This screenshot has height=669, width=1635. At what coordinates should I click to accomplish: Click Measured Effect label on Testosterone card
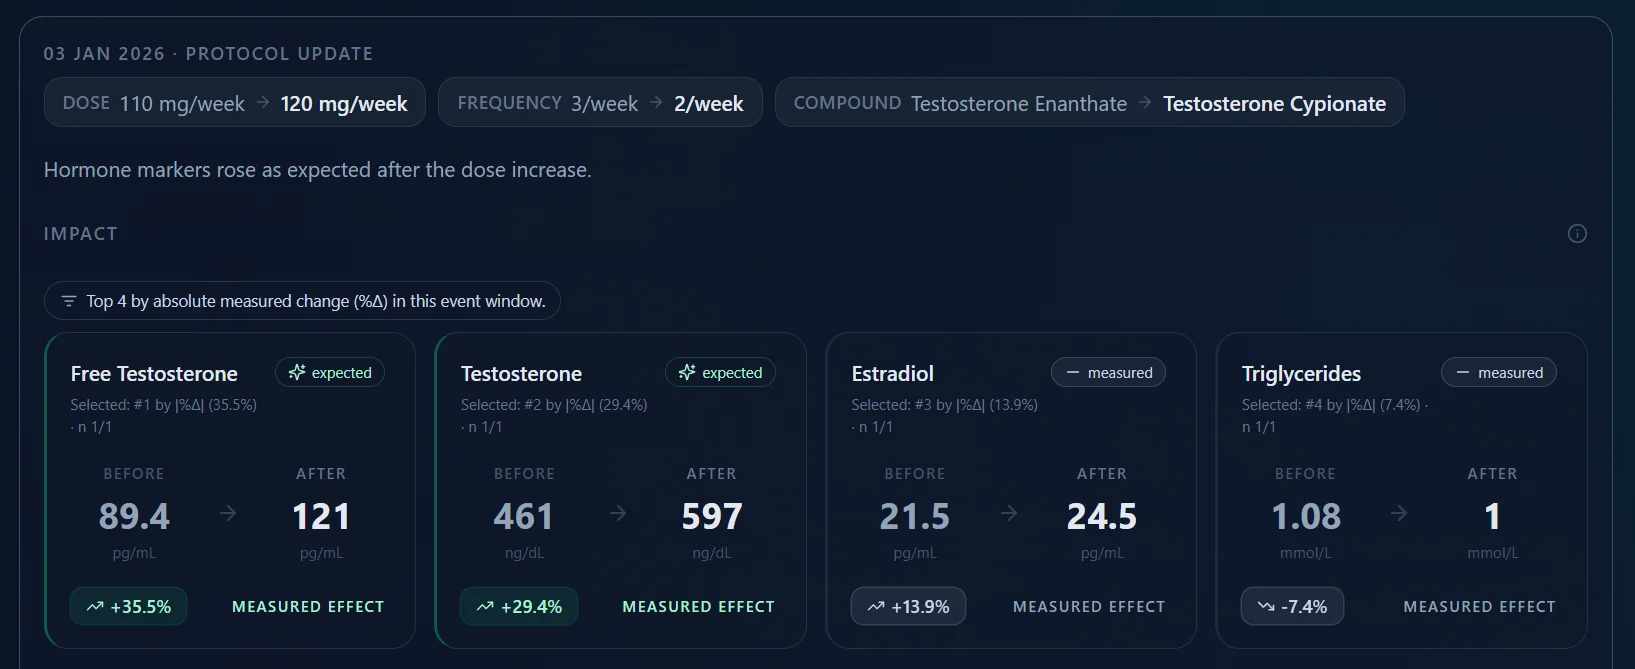click(x=698, y=607)
